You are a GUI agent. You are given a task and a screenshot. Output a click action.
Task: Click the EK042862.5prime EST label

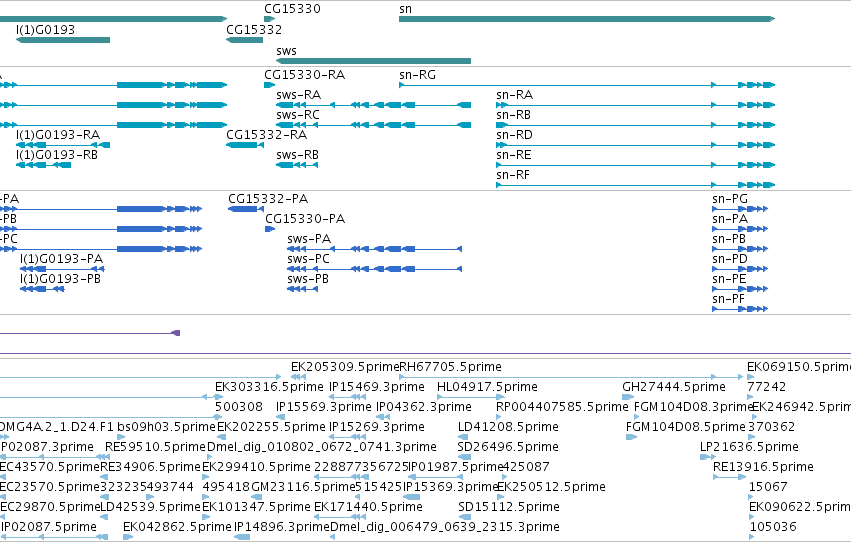click(x=177, y=528)
